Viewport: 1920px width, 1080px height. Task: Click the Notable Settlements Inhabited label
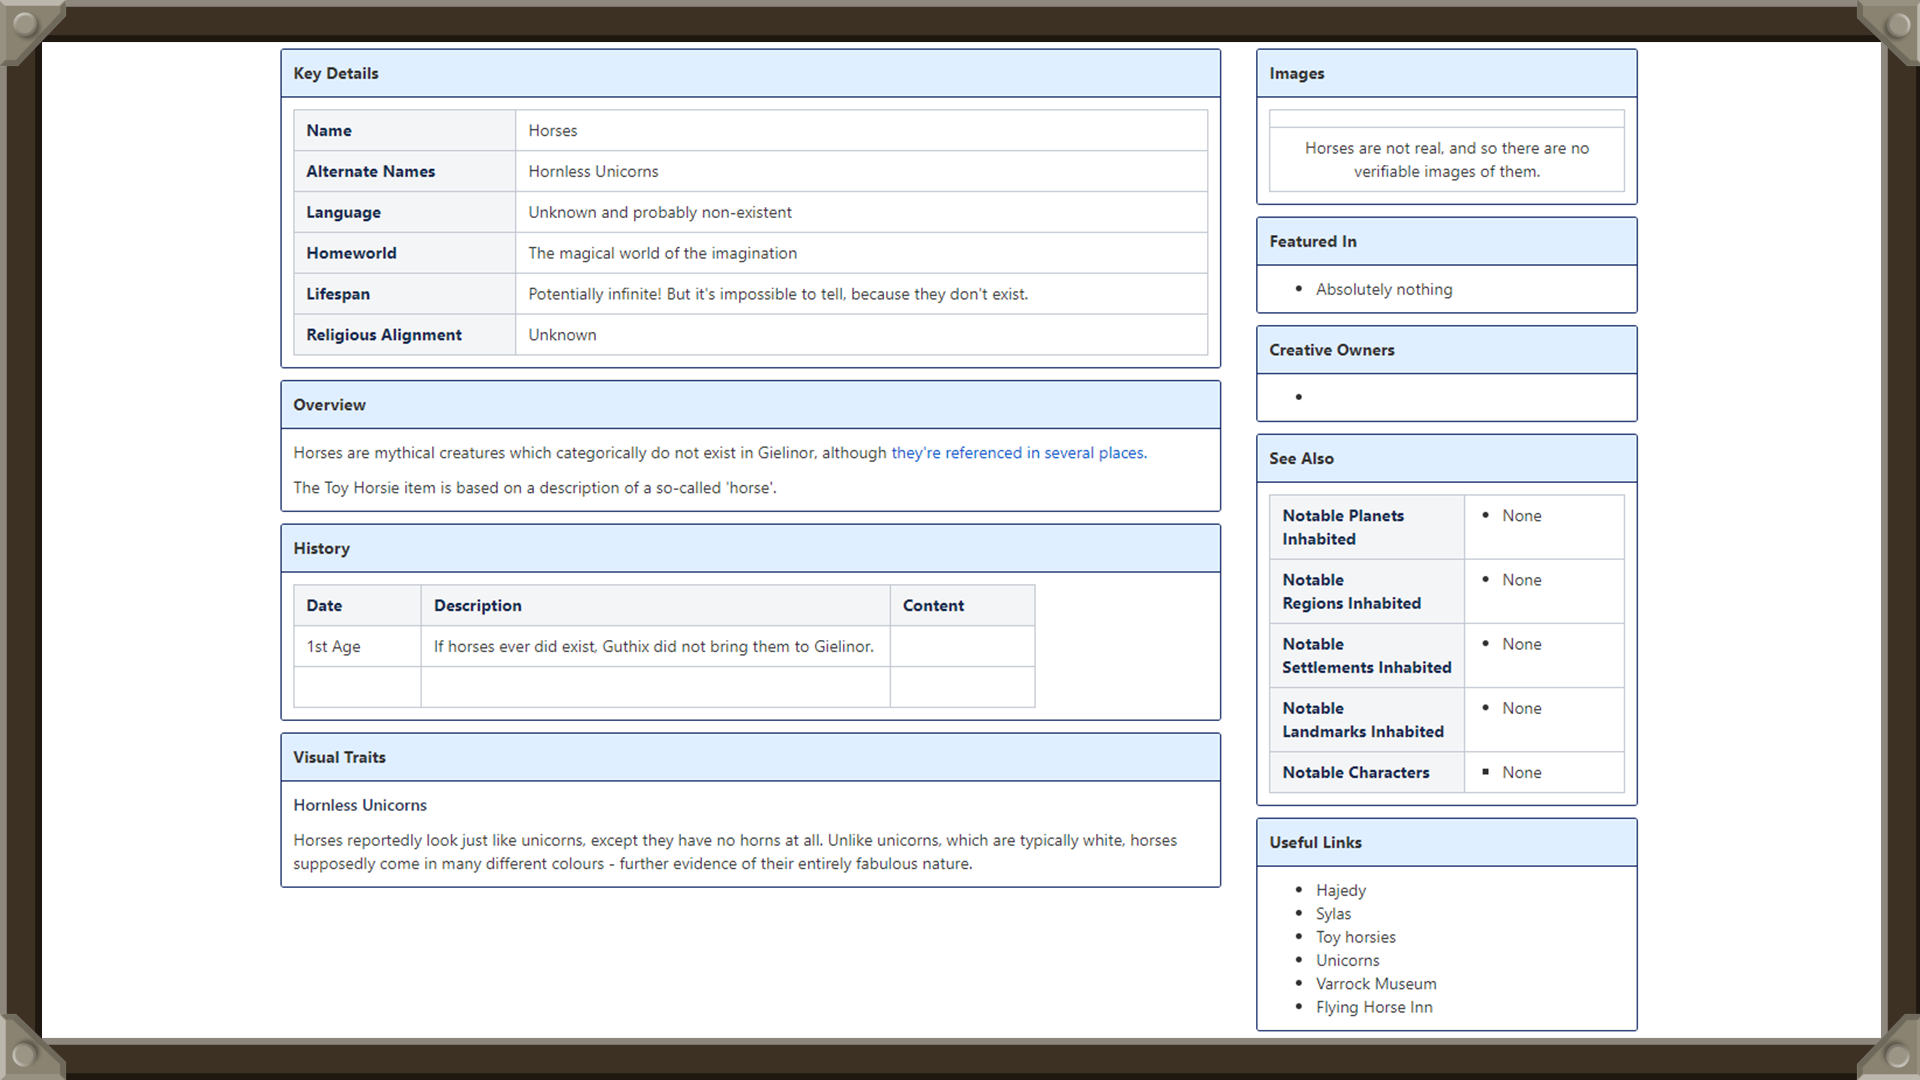point(1366,655)
